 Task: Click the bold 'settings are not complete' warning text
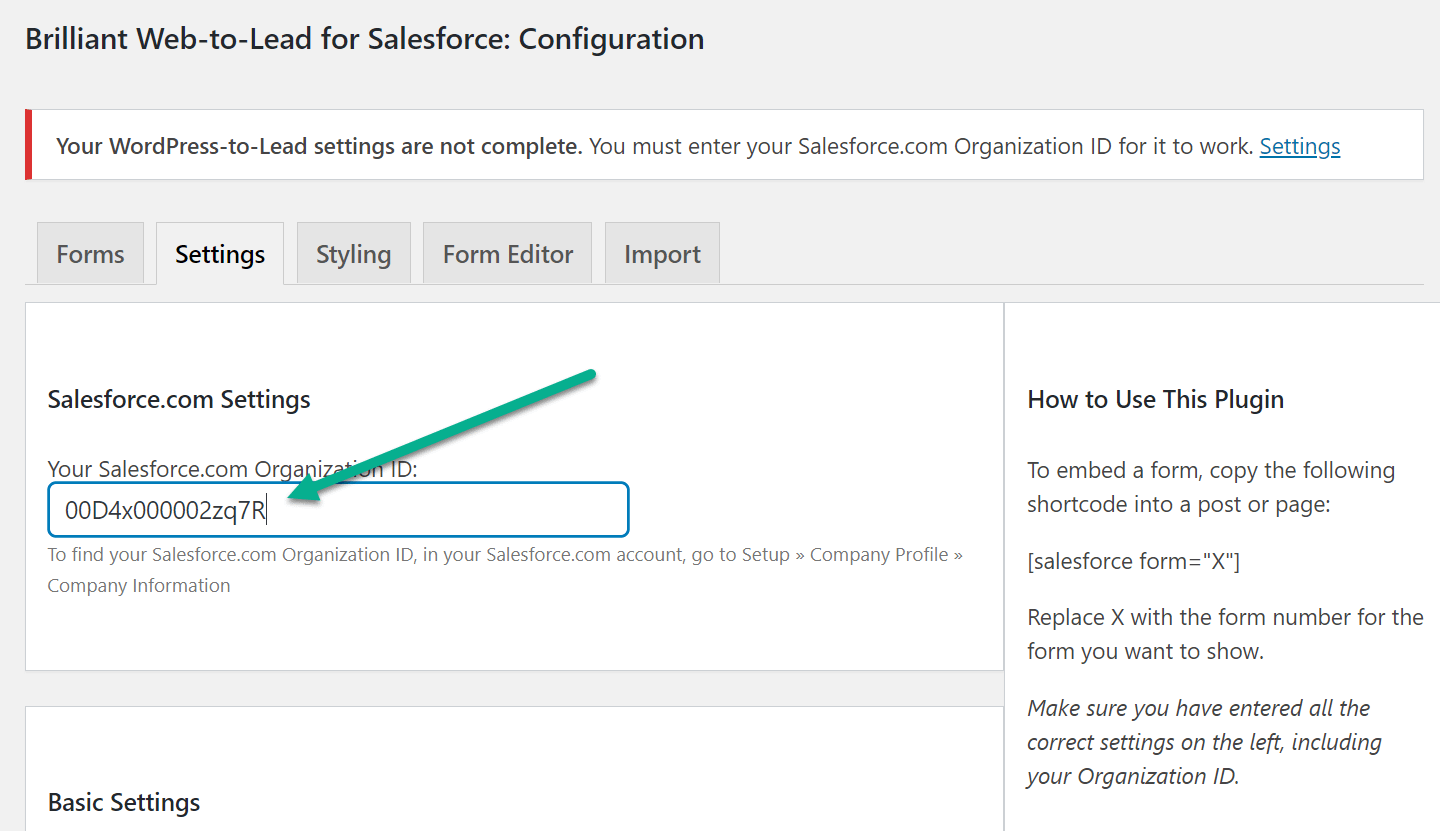pyautogui.click(x=319, y=146)
